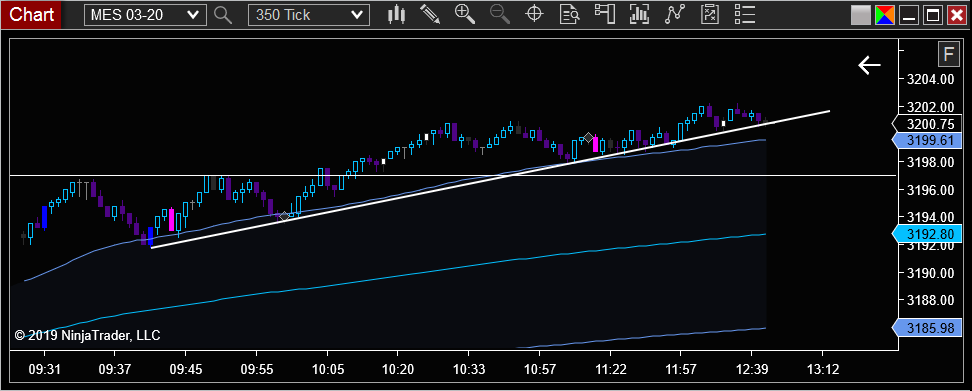Select the Chart tab label
The height and width of the screenshot is (391, 972).
click(32, 14)
